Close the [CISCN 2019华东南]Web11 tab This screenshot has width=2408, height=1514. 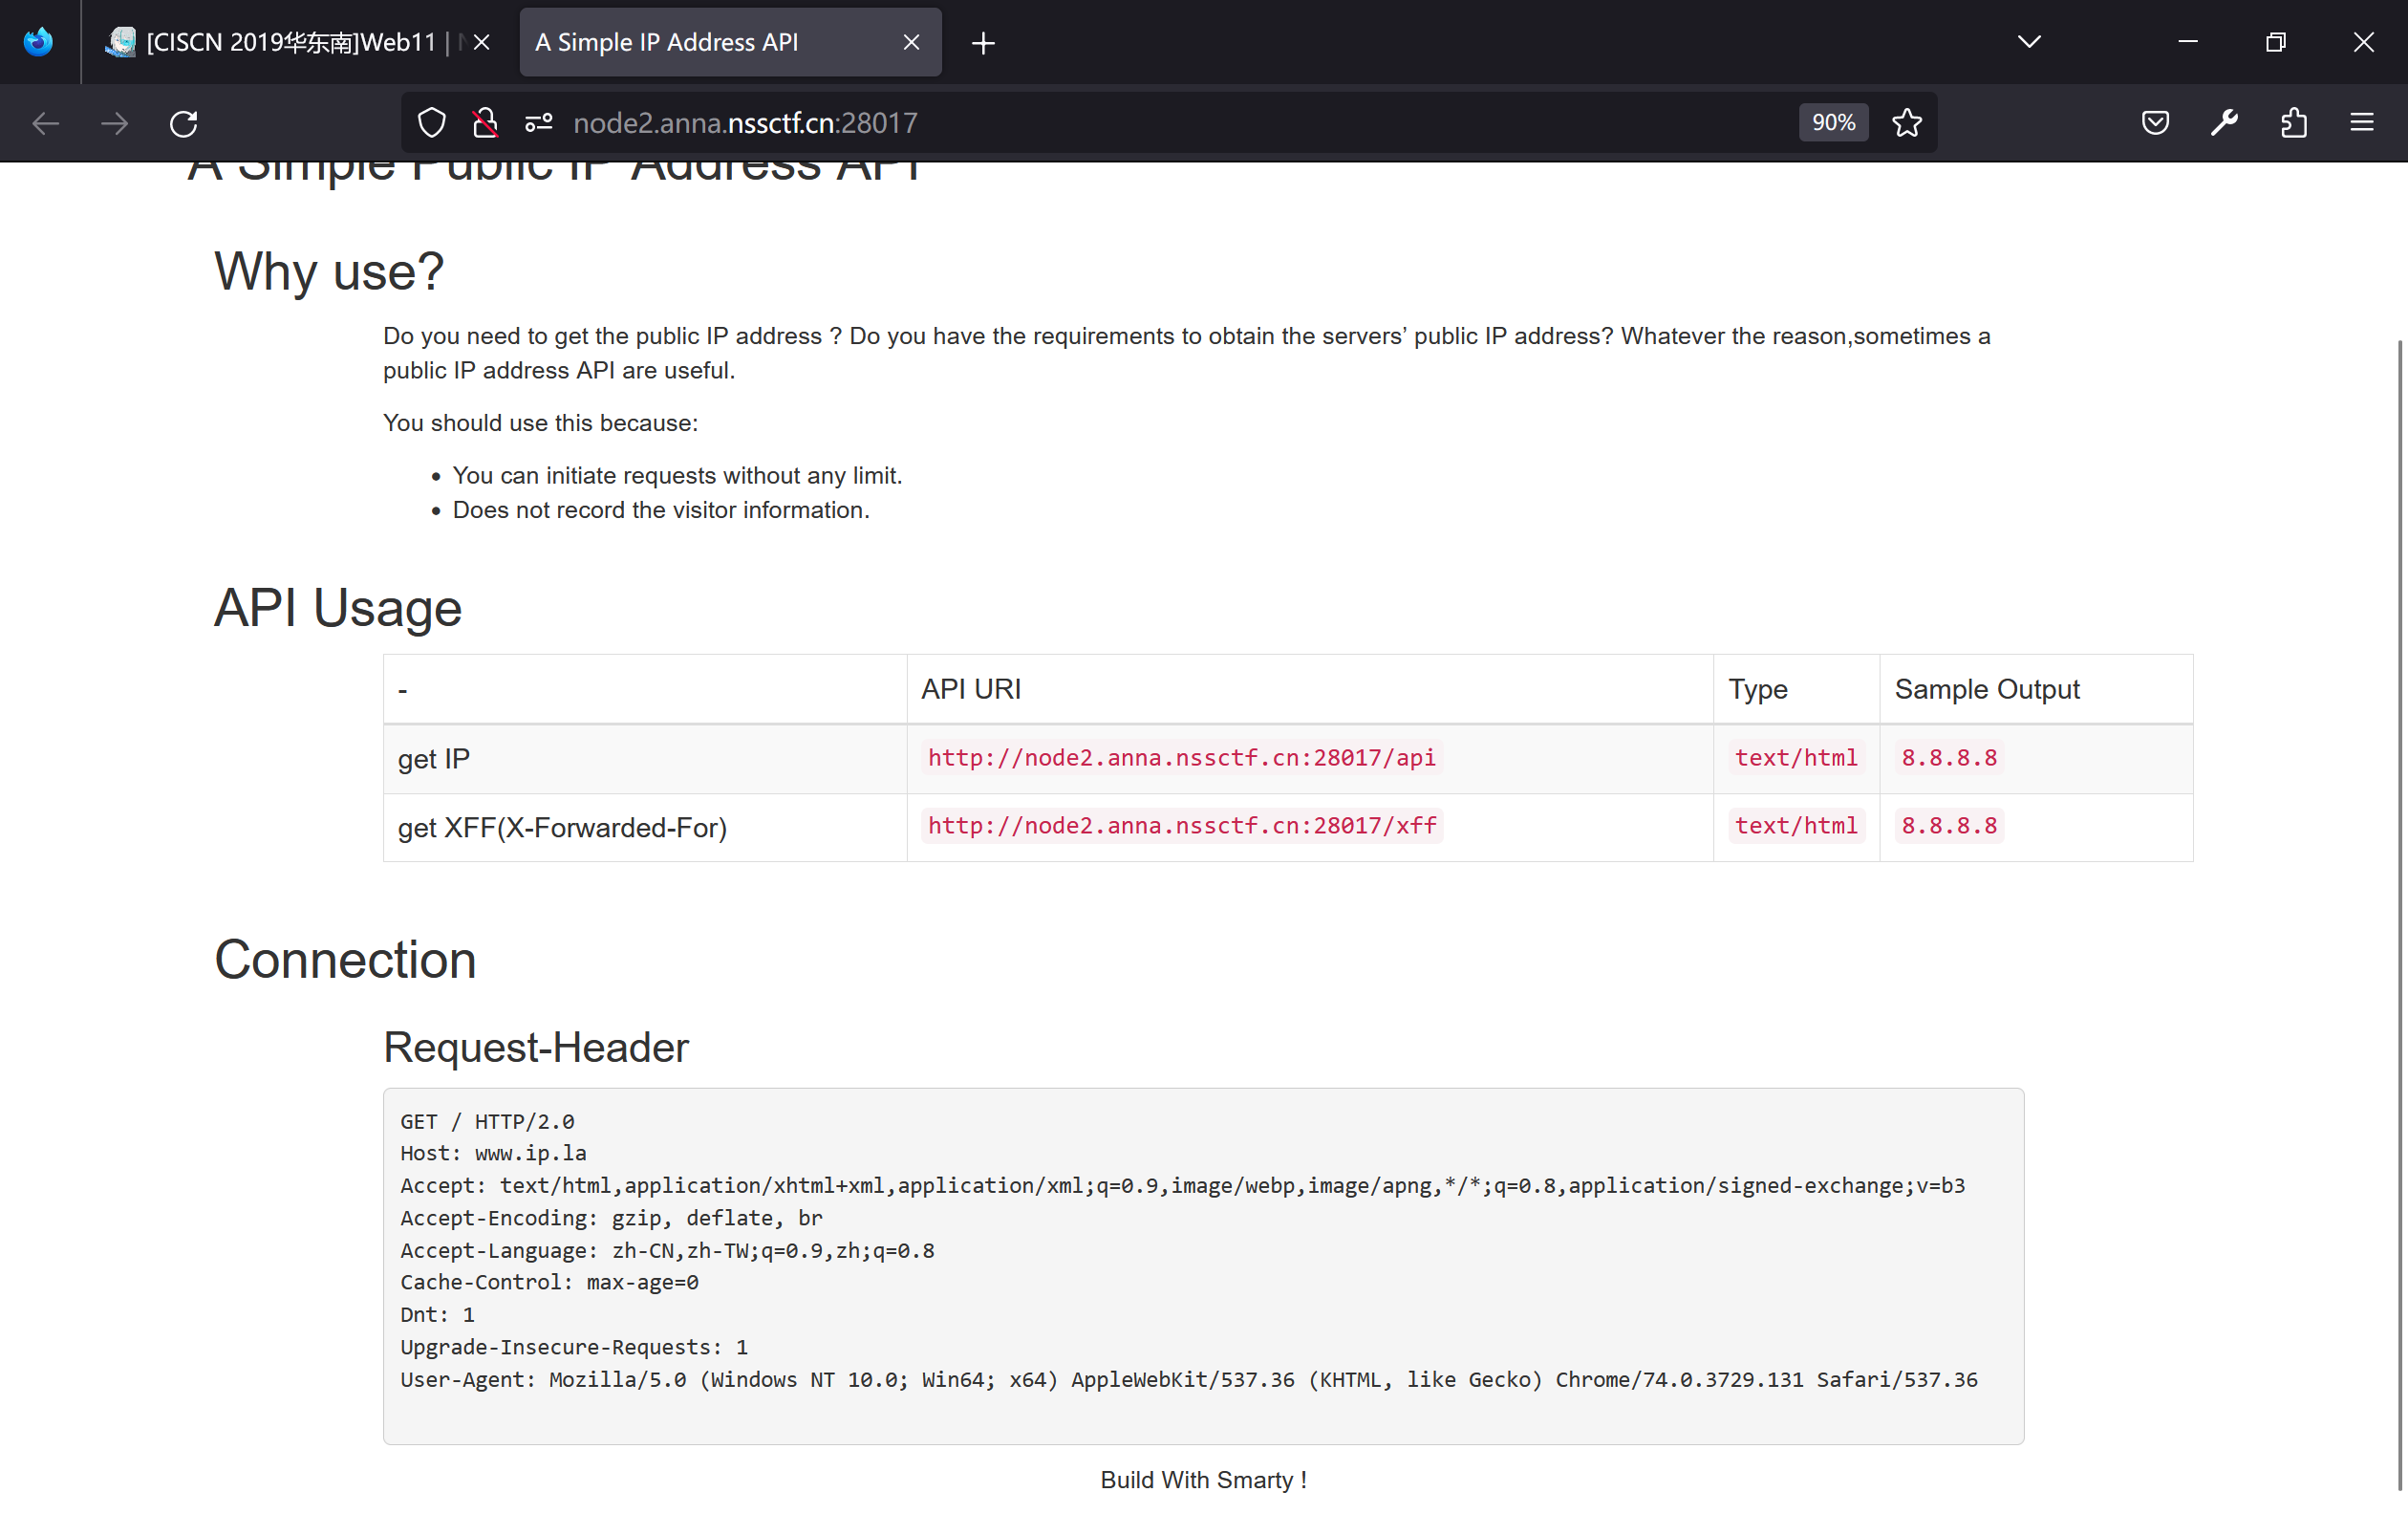tap(481, 42)
